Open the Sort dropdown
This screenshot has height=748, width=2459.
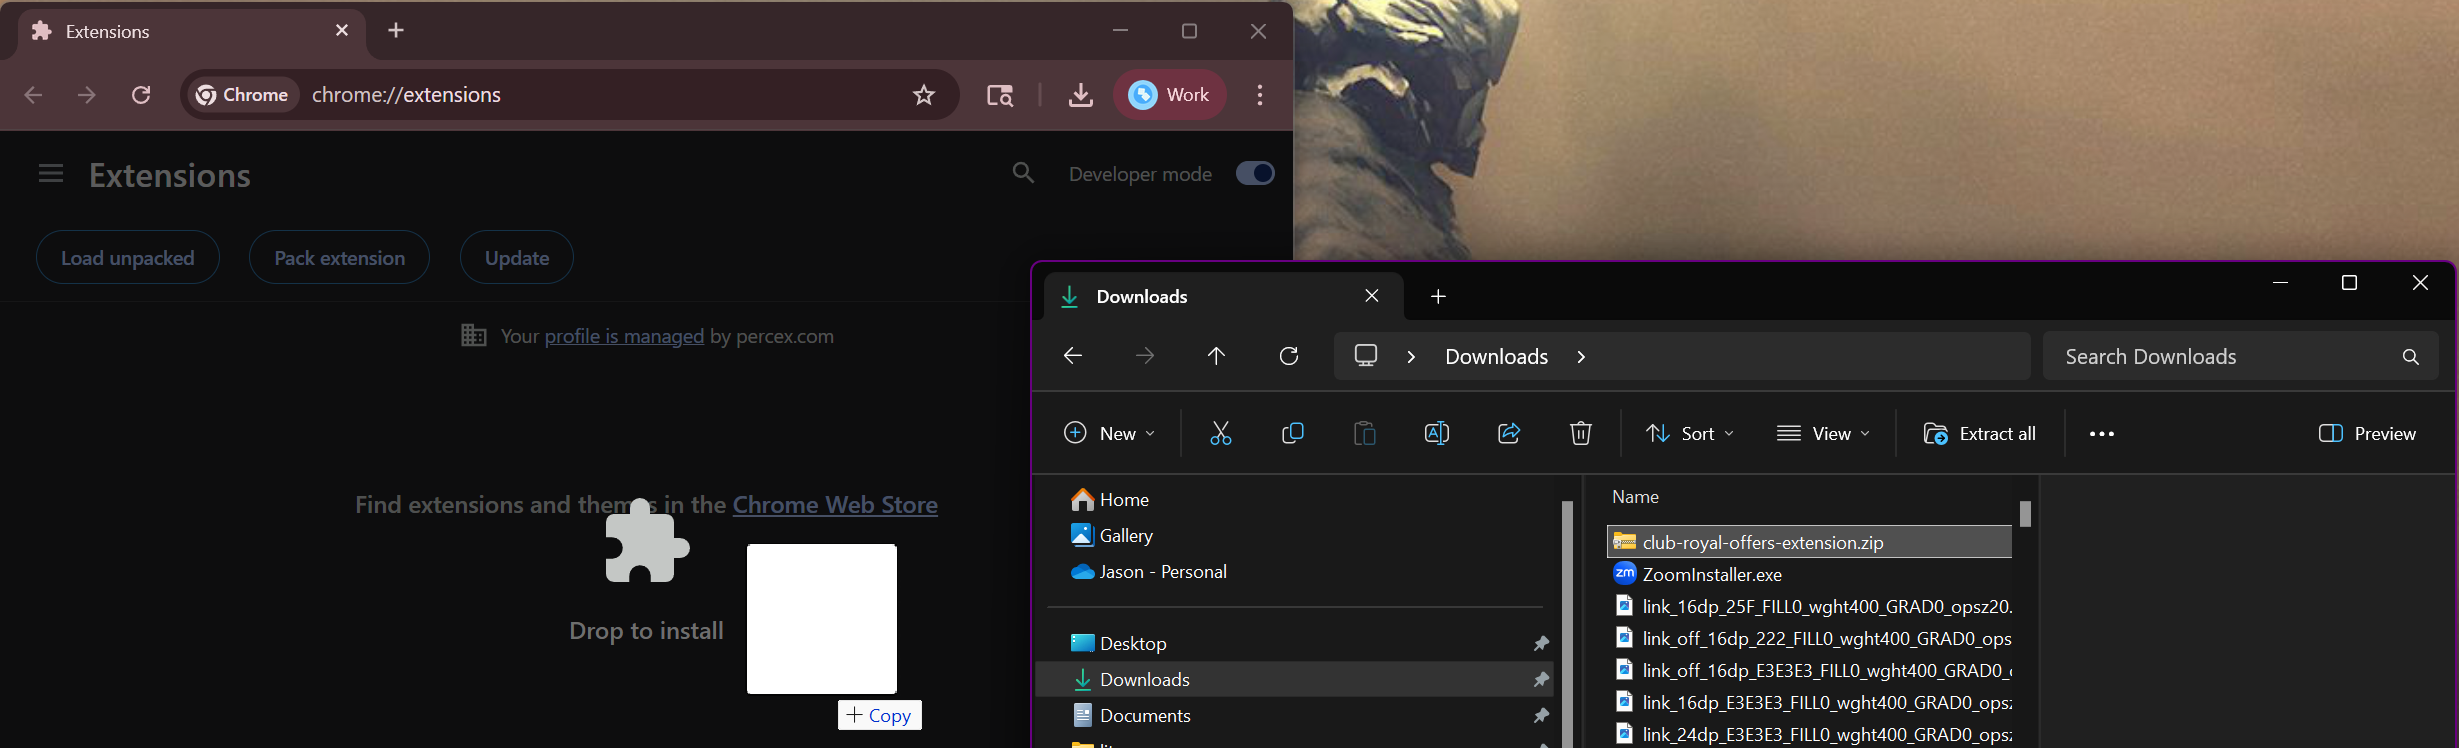point(1690,433)
